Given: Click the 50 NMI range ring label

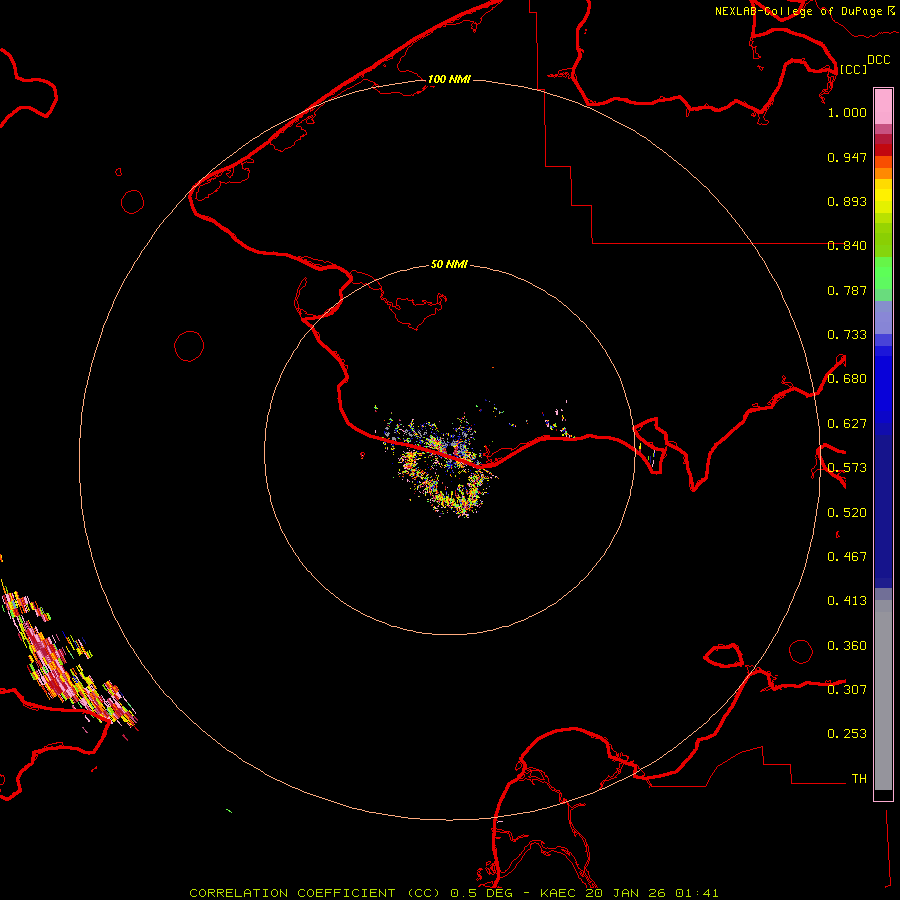Looking at the screenshot, I should tap(449, 265).
